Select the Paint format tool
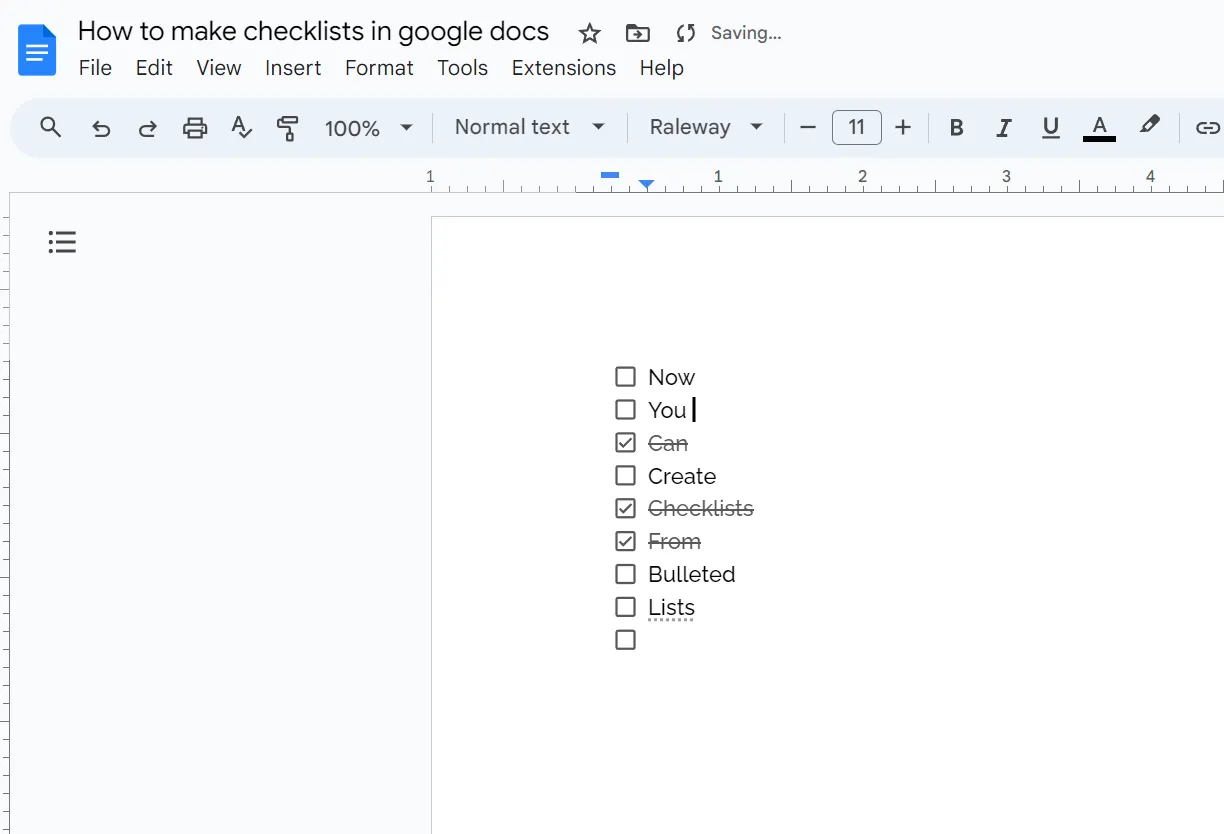Viewport: 1224px width, 834px height. coord(288,127)
